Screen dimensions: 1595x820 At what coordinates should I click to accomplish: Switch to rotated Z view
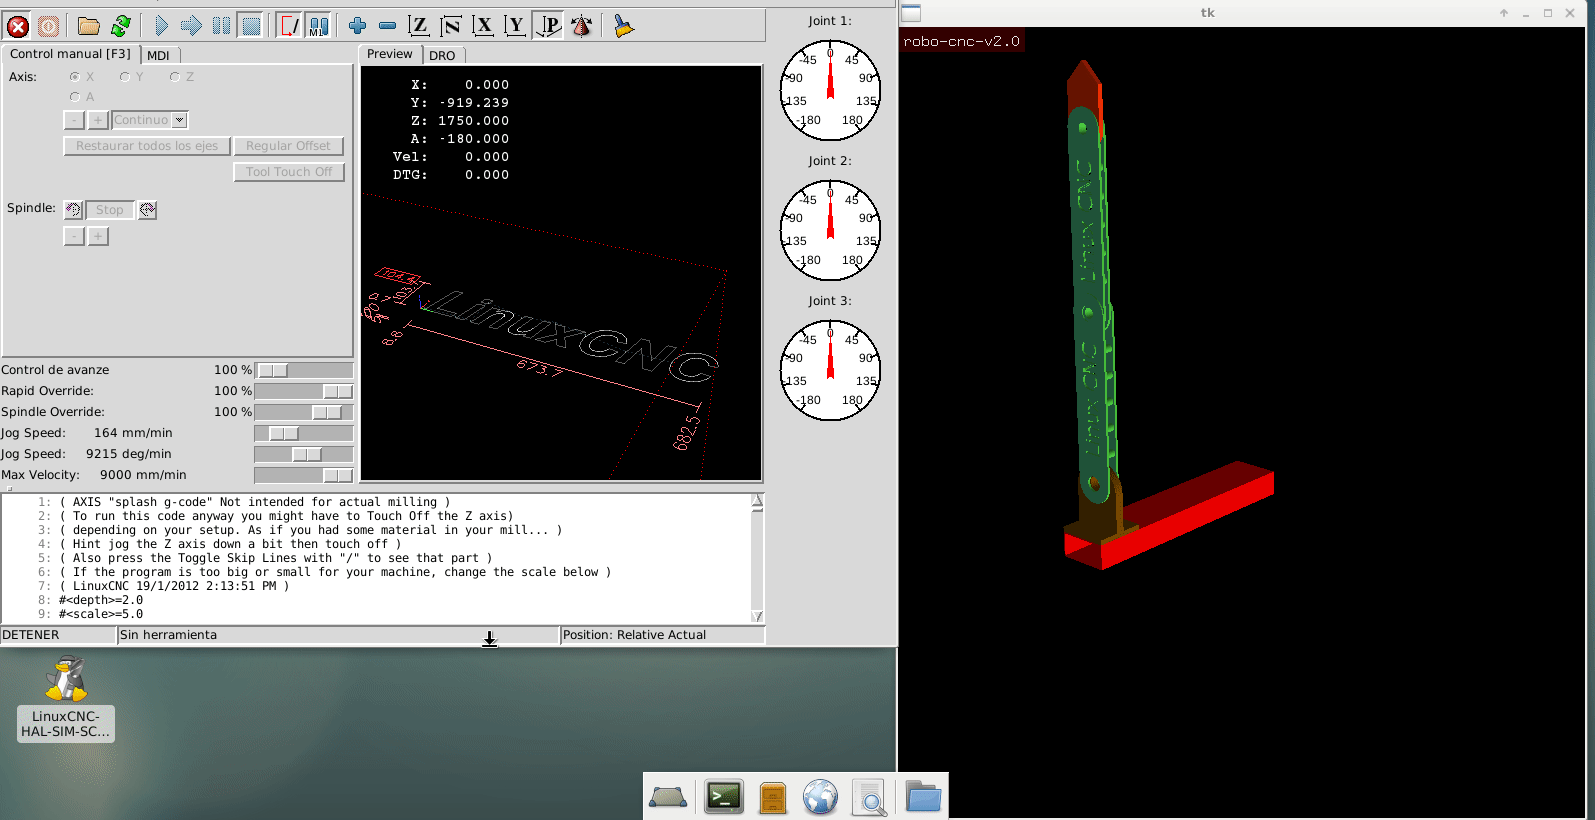[451, 26]
